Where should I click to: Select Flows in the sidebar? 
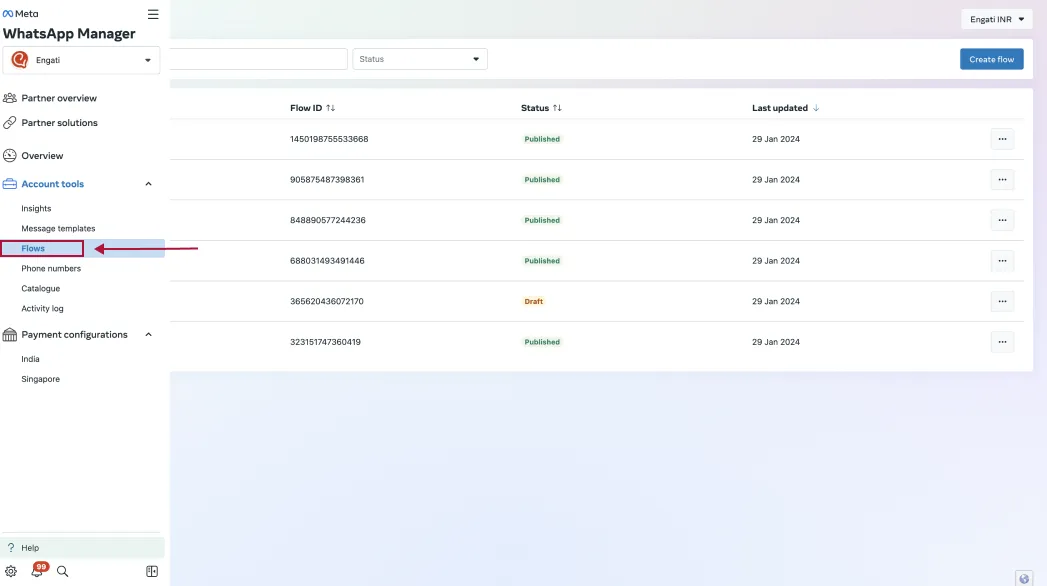[x=33, y=248]
